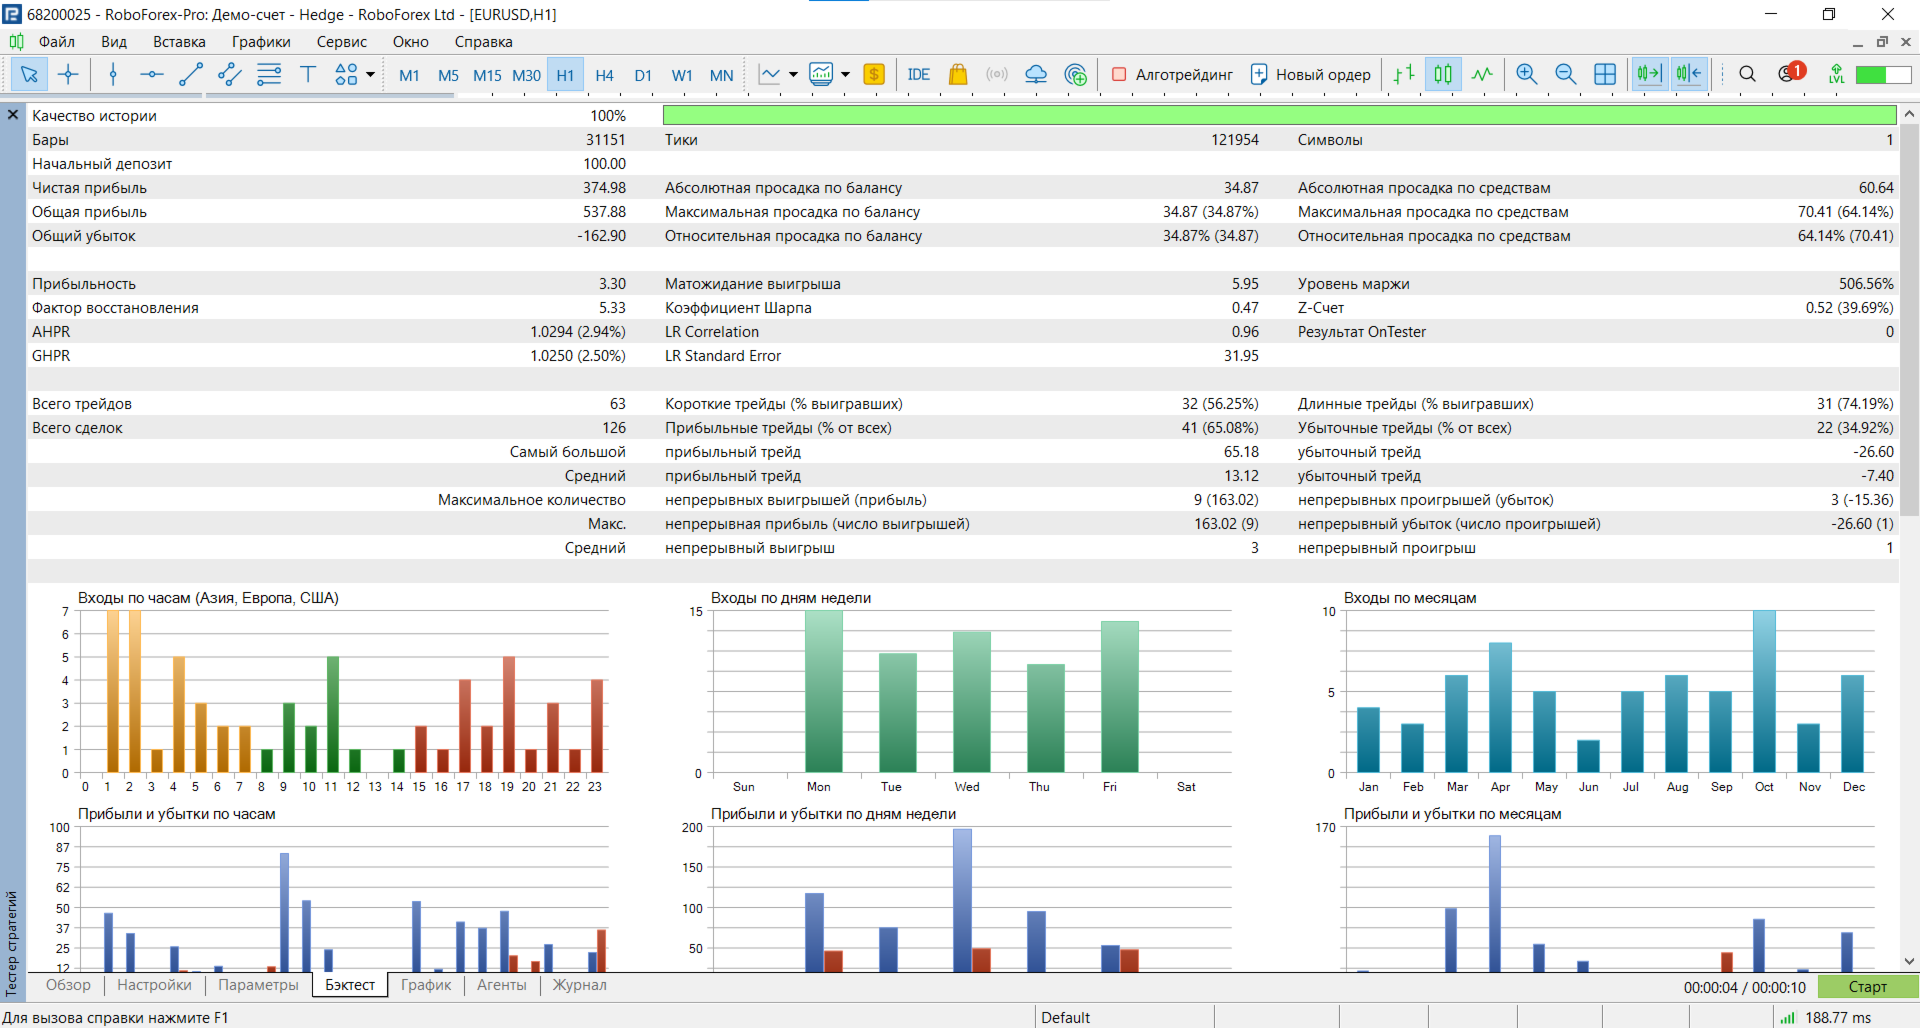Expand the chart templates dropdown arrow
1920x1028 pixels.
pyautogui.click(x=845, y=74)
